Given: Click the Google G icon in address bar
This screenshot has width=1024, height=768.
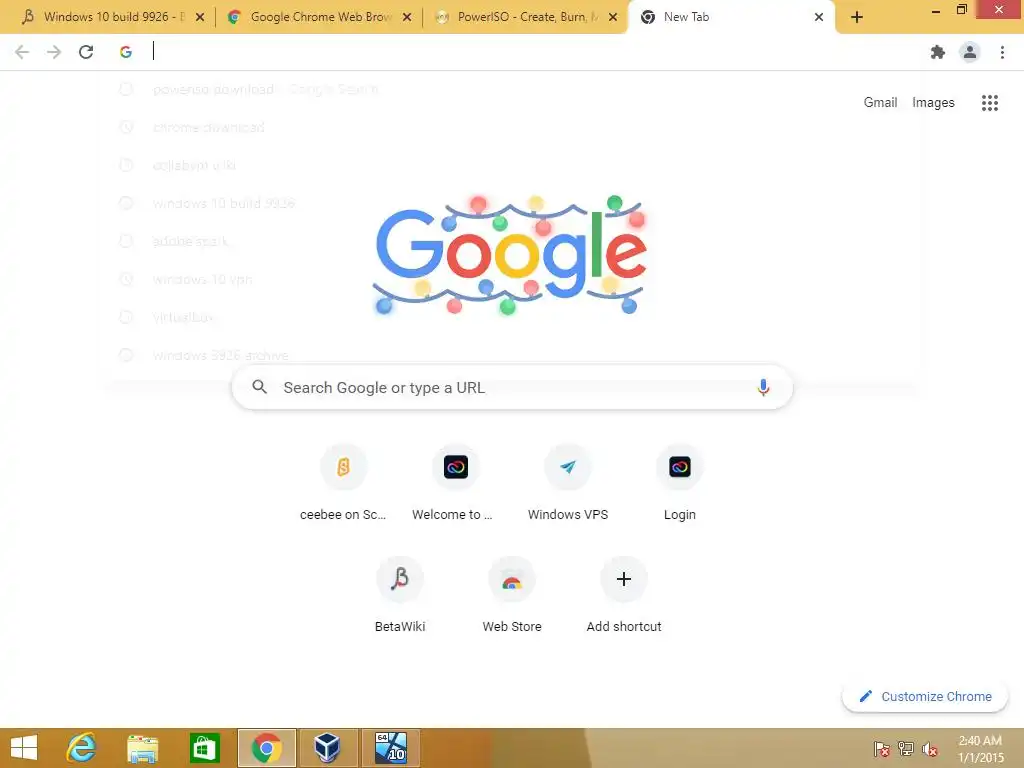Looking at the screenshot, I should 126,52.
